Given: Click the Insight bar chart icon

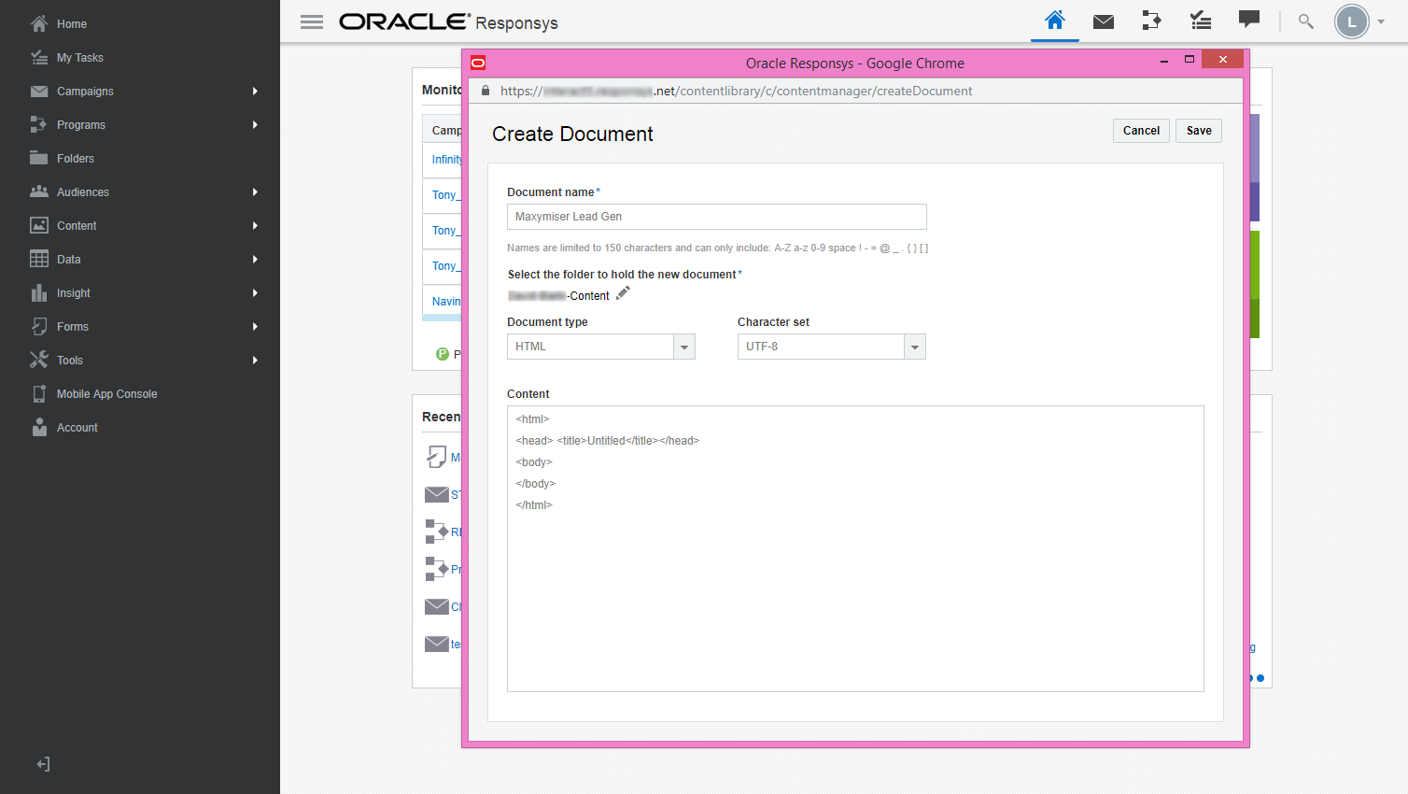Looking at the screenshot, I should click(39, 293).
